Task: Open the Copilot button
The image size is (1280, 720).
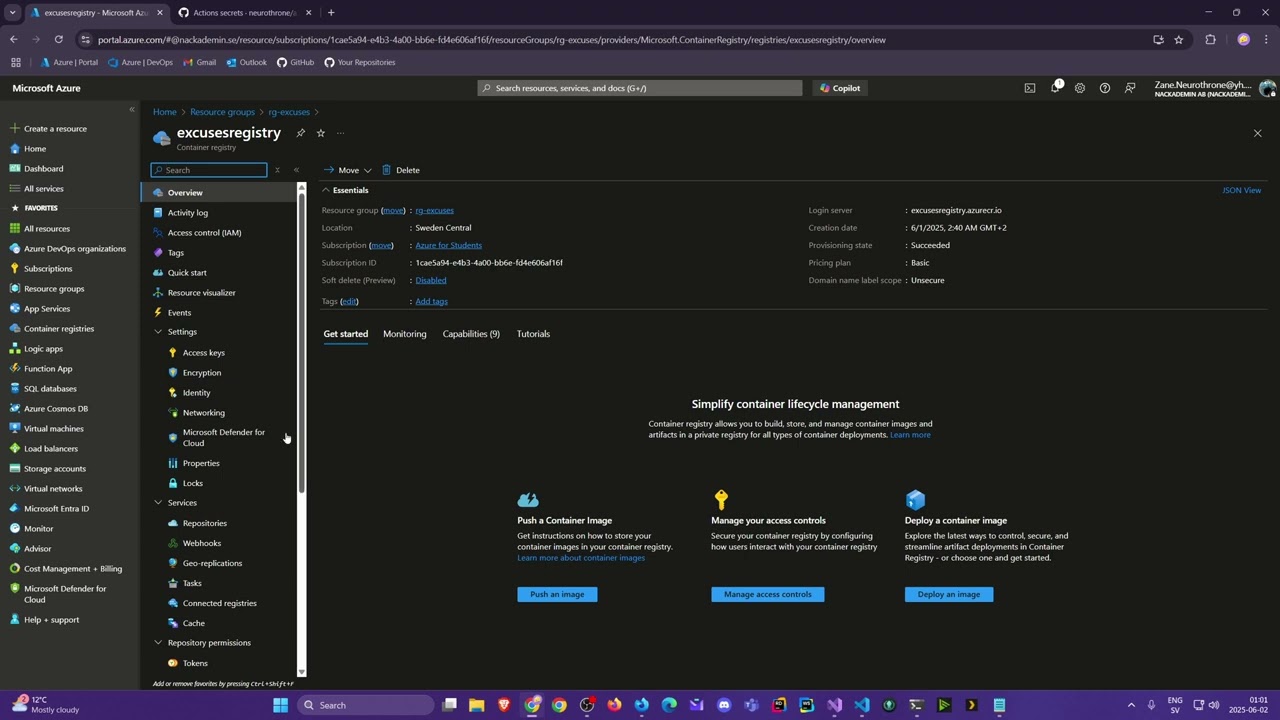Action: [840, 88]
